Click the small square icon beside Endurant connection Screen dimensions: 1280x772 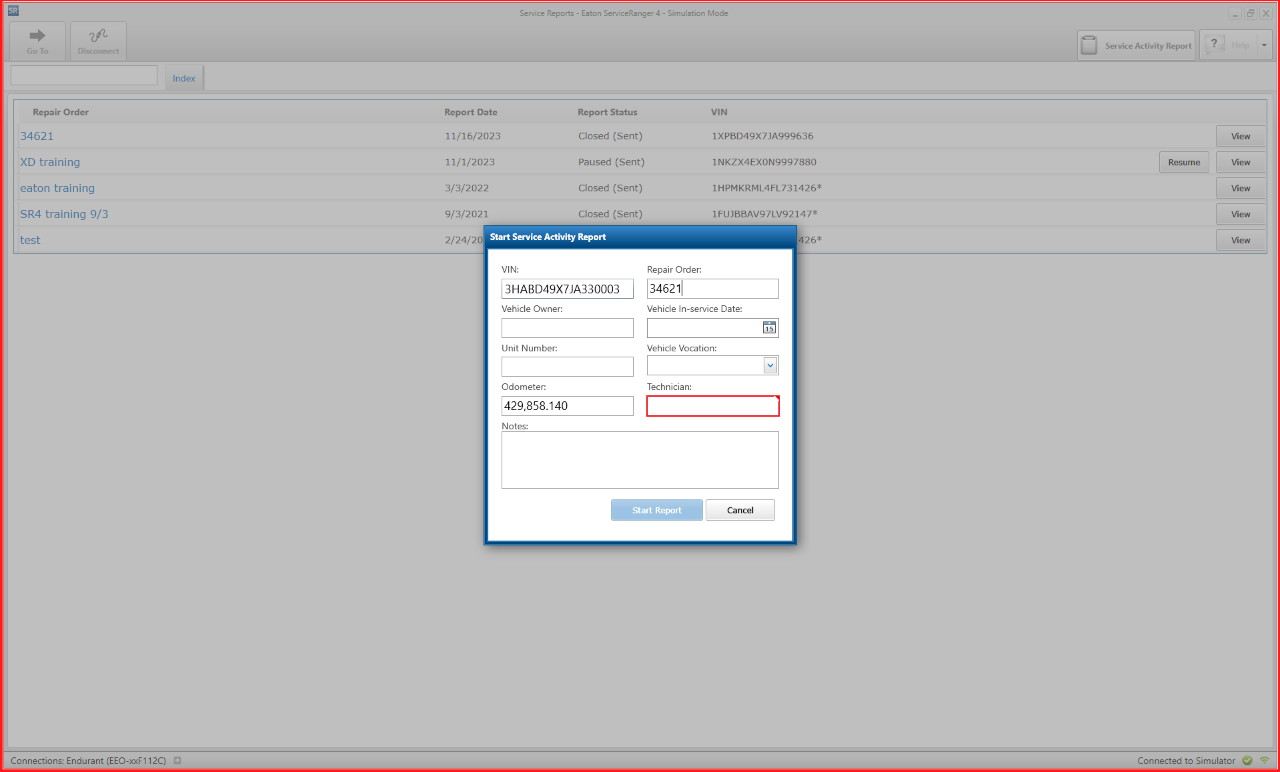pyautogui.click(x=177, y=761)
